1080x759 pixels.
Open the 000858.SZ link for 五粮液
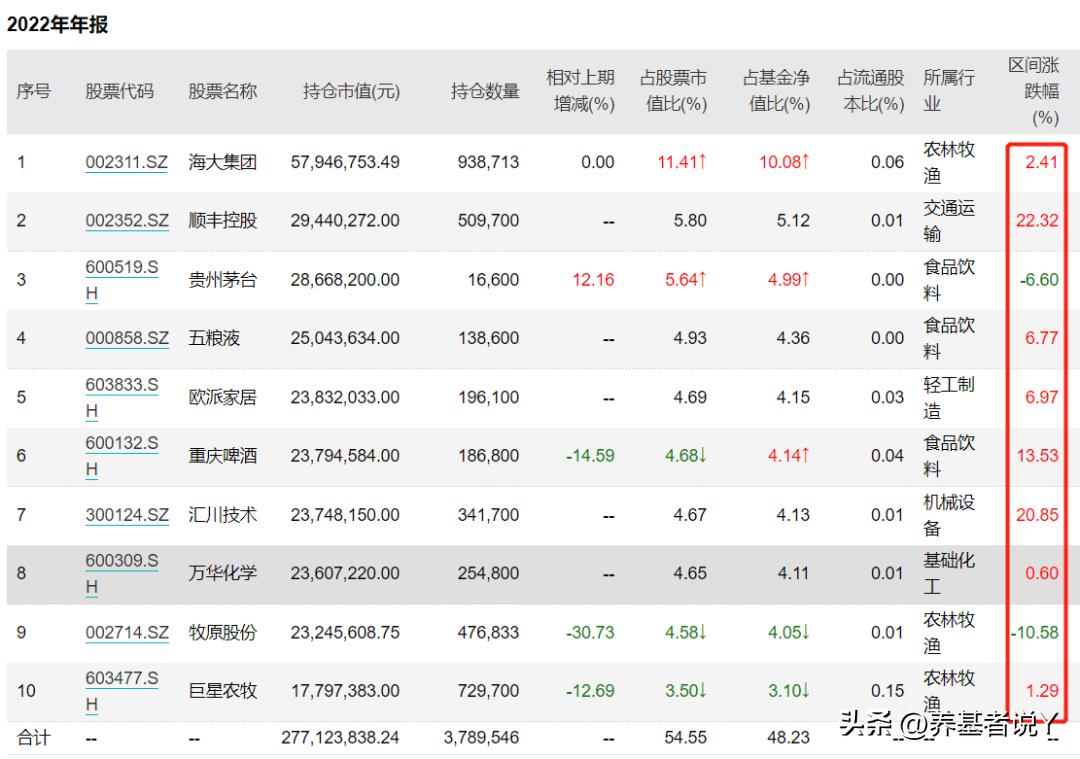click(126, 338)
